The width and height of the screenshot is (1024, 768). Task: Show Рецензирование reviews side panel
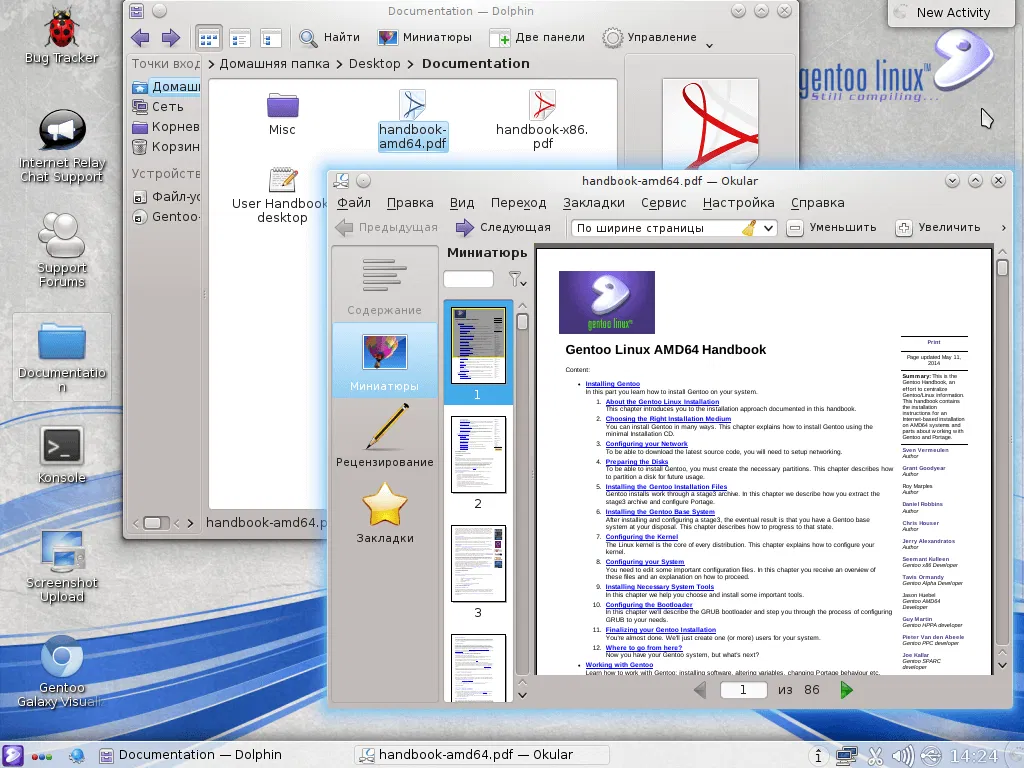click(385, 436)
